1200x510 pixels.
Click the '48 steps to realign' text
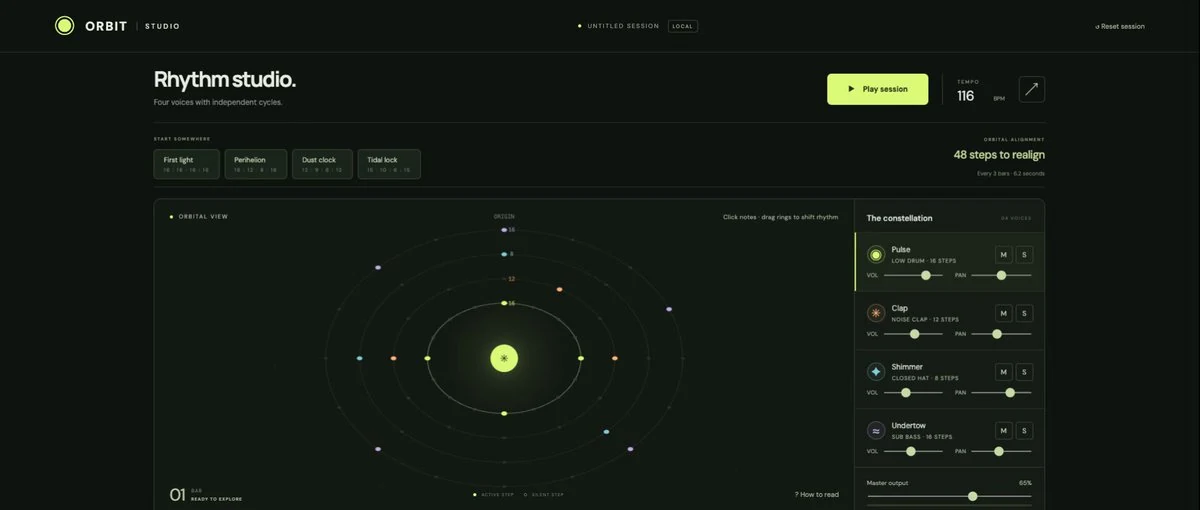click(x=999, y=155)
